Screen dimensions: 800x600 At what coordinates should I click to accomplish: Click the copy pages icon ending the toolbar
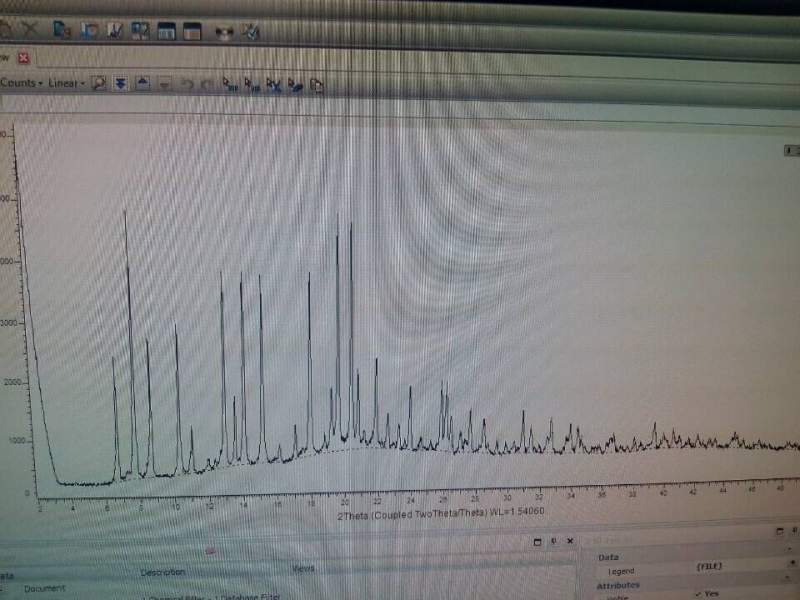317,86
